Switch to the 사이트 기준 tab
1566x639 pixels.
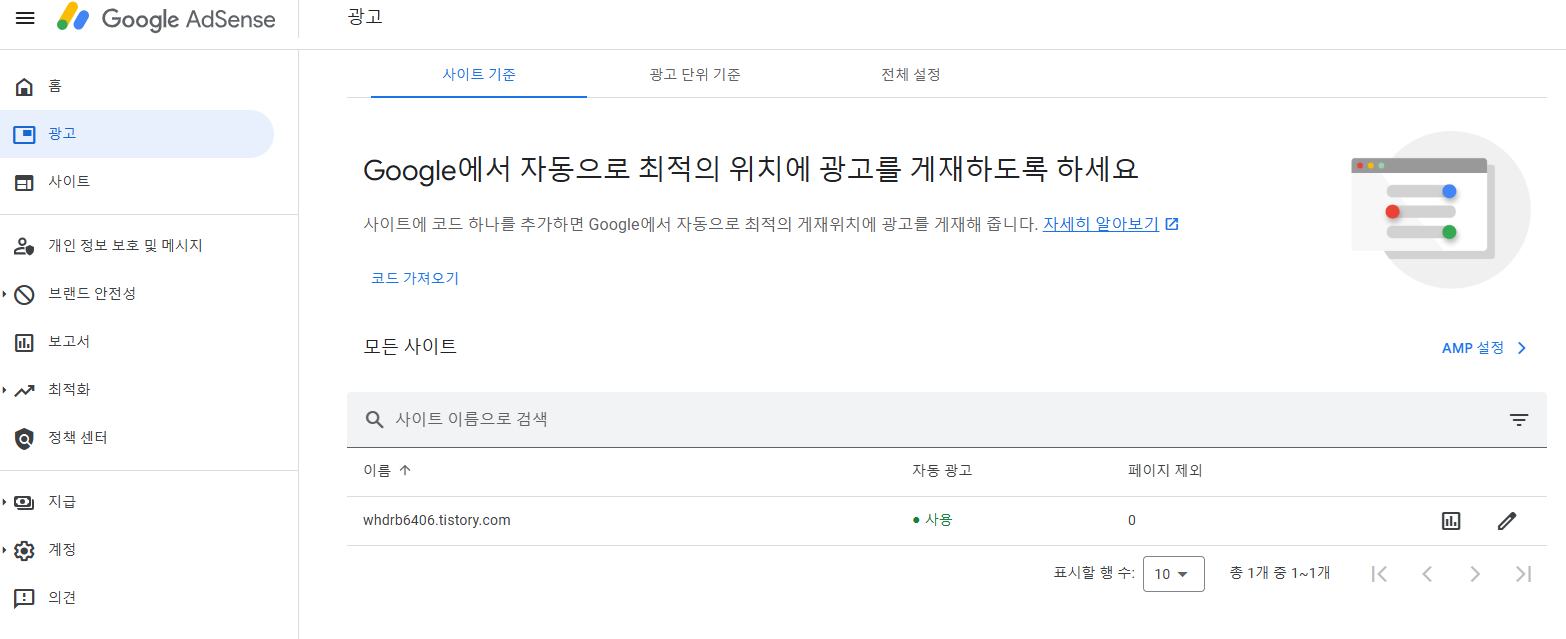pyautogui.click(x=479, y=75)
